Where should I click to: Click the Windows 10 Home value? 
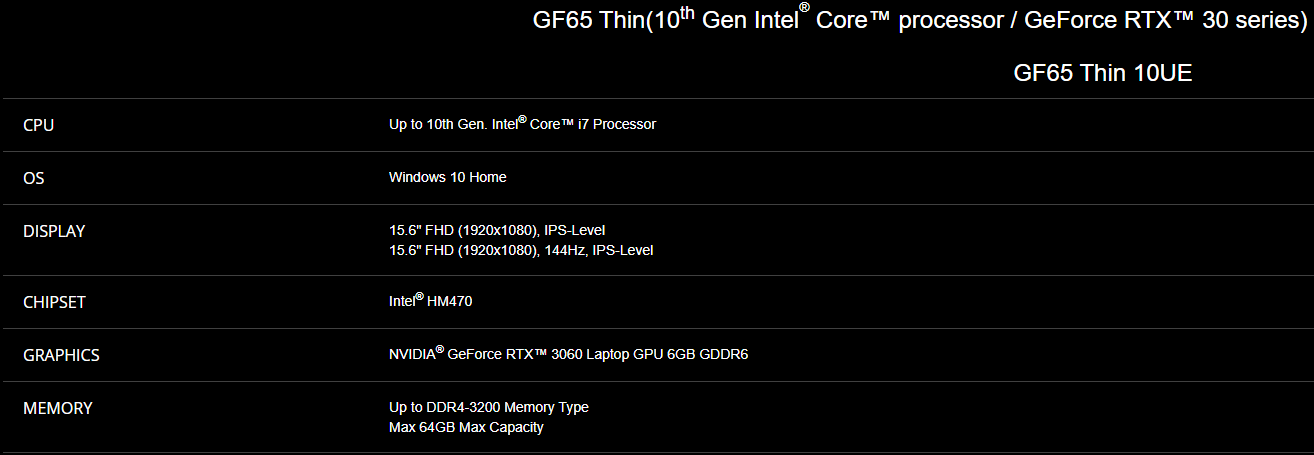447,177
